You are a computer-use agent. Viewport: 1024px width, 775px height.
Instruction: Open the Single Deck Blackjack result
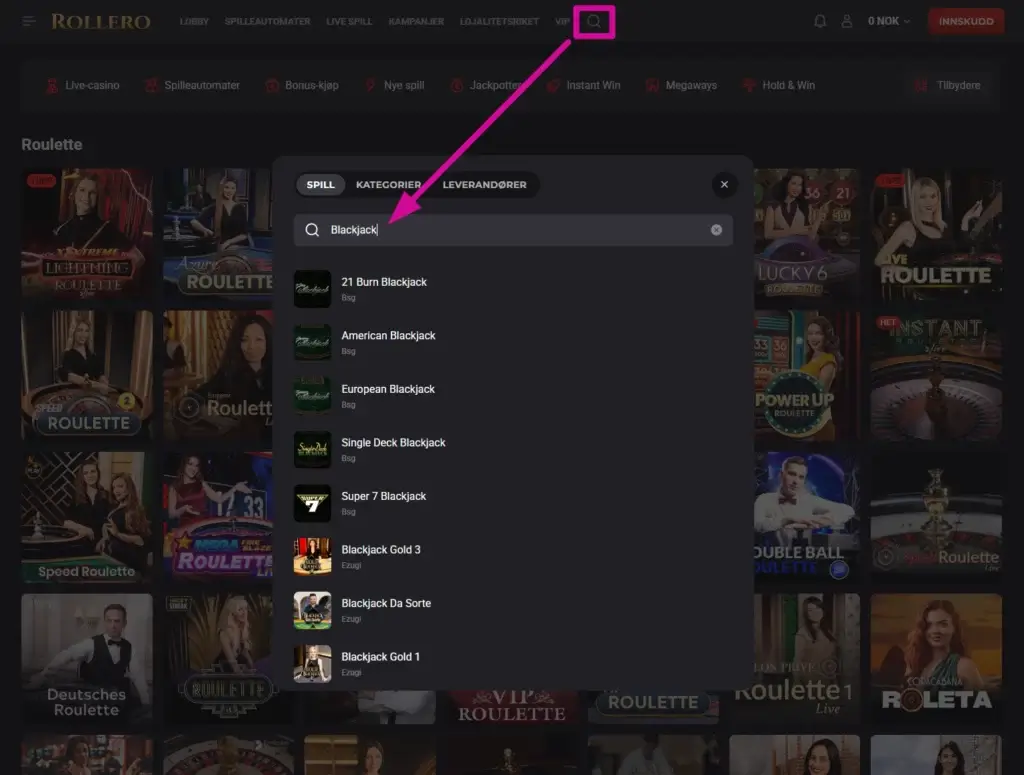pos(513,449)
